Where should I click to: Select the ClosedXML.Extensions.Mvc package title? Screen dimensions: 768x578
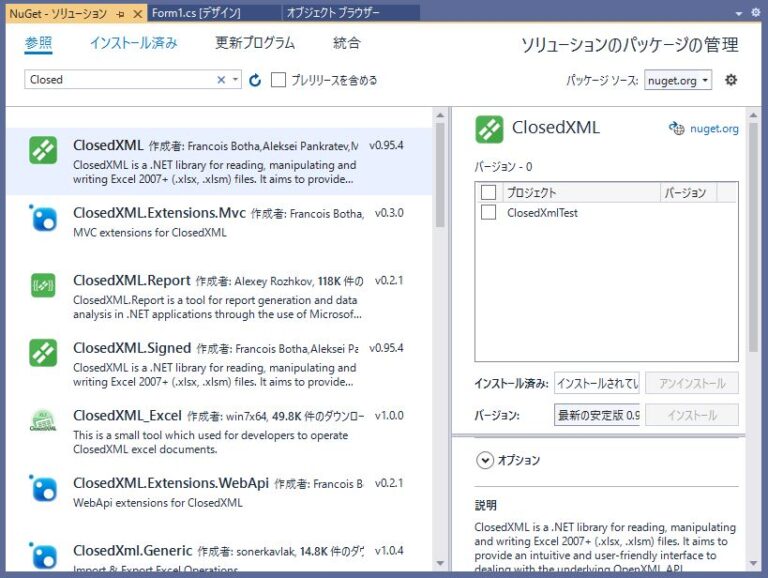159,213
